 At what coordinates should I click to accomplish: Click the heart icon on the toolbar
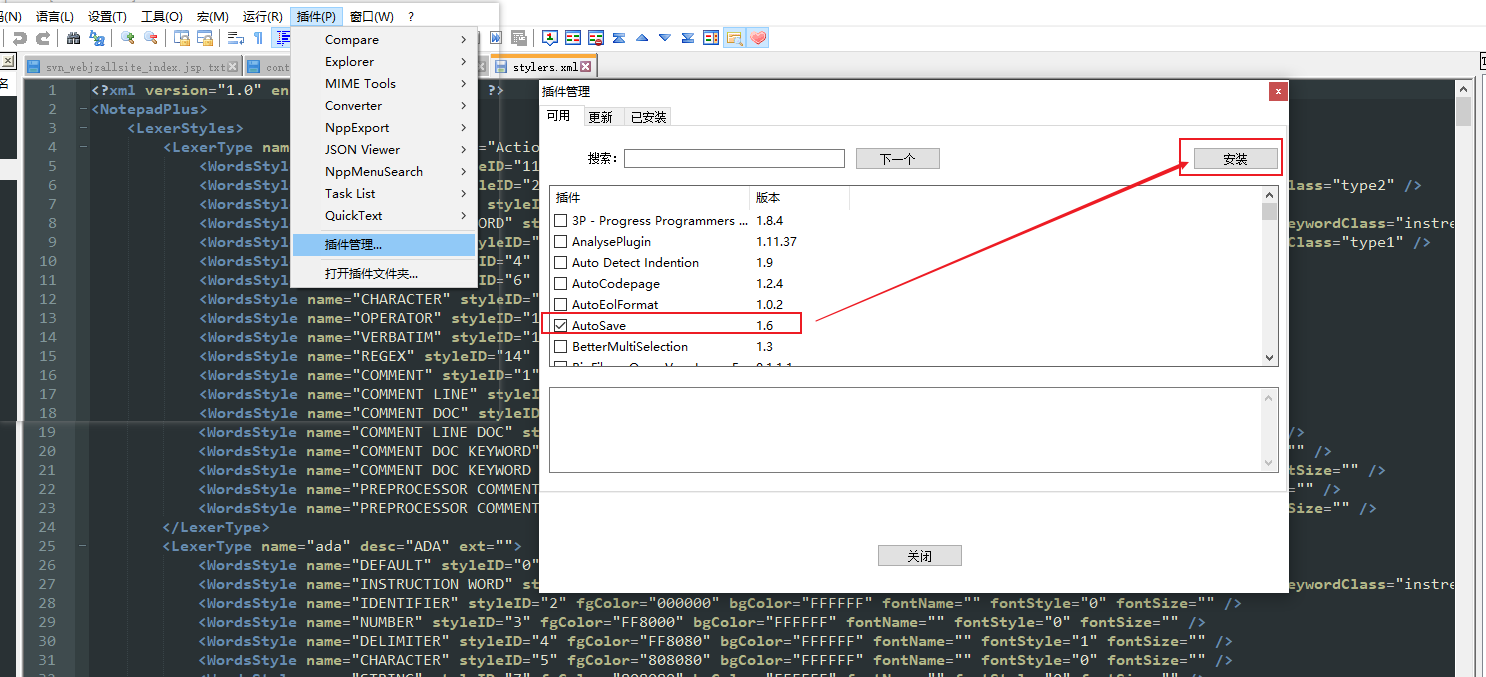pyautogui.click(x=760, y=37)
